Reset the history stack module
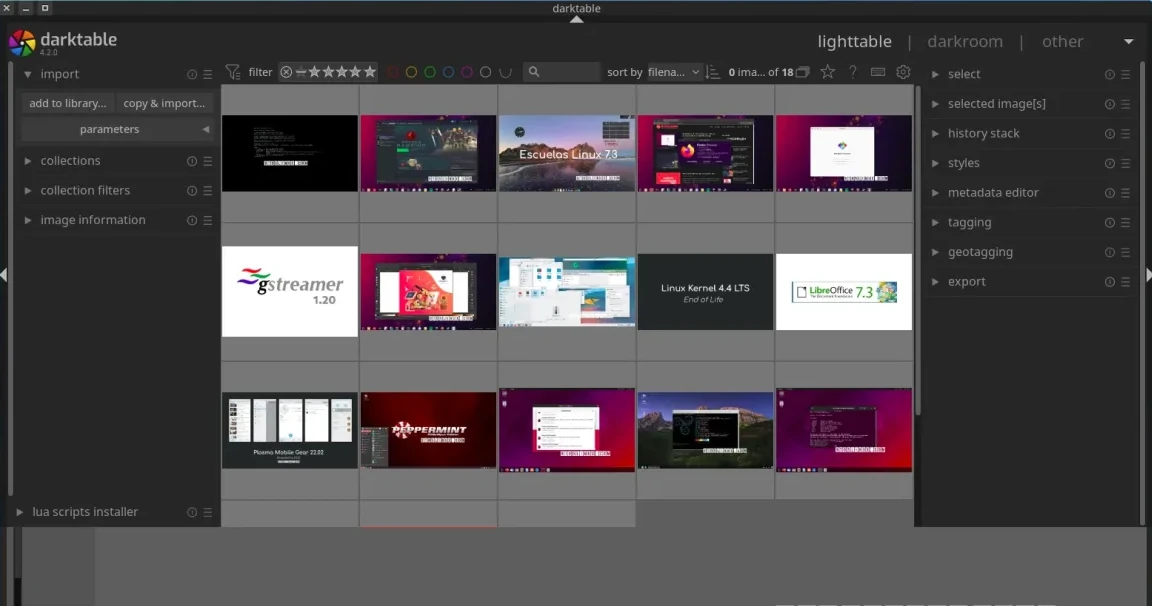This screenshot has height=606, width=1152. (1109, 134)
